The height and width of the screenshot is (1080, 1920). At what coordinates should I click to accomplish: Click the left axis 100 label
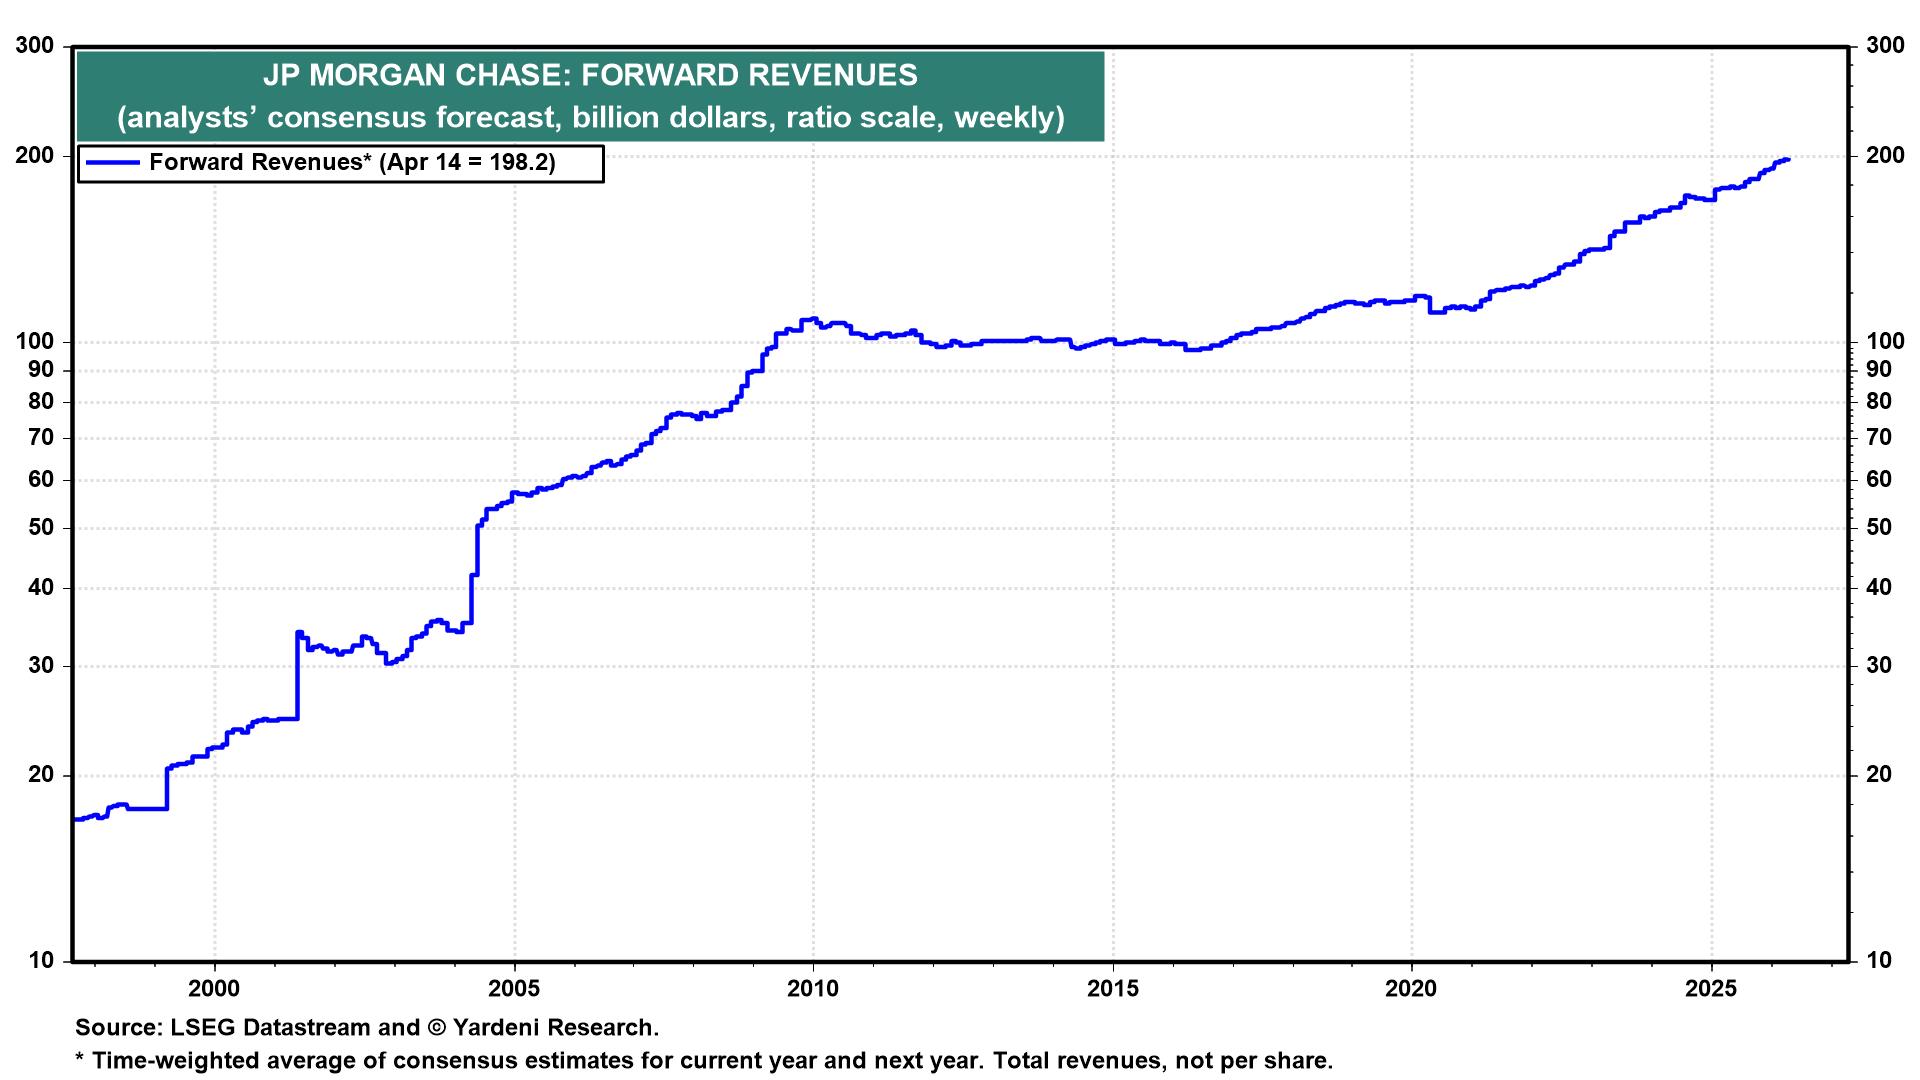(x=34, y=342)
